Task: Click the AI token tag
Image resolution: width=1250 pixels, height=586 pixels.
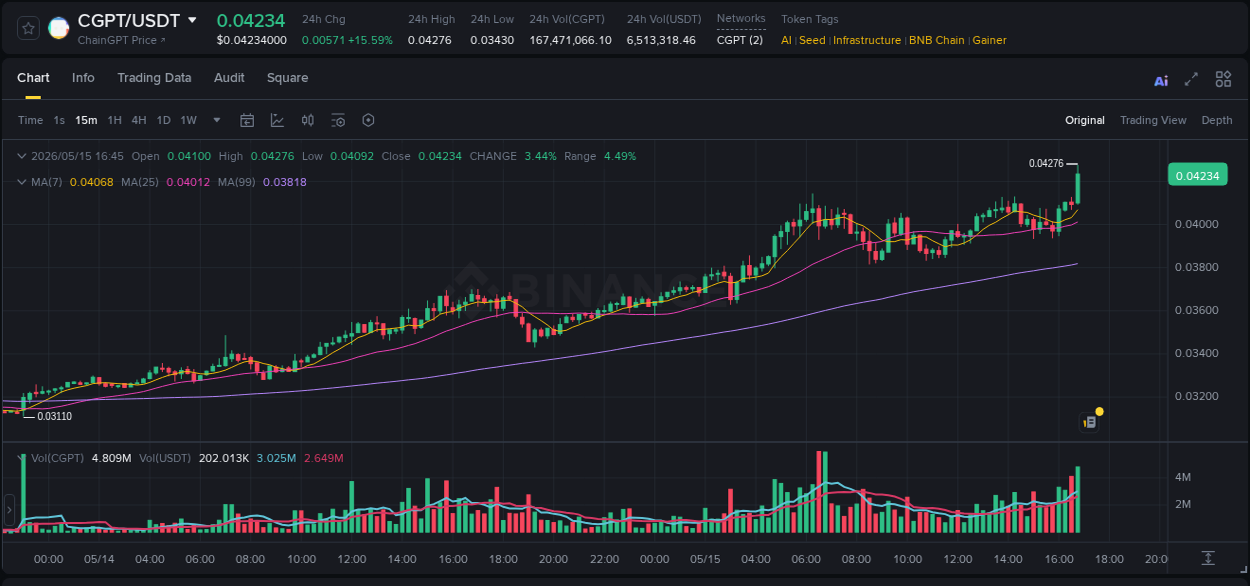Action: (786, 40)
